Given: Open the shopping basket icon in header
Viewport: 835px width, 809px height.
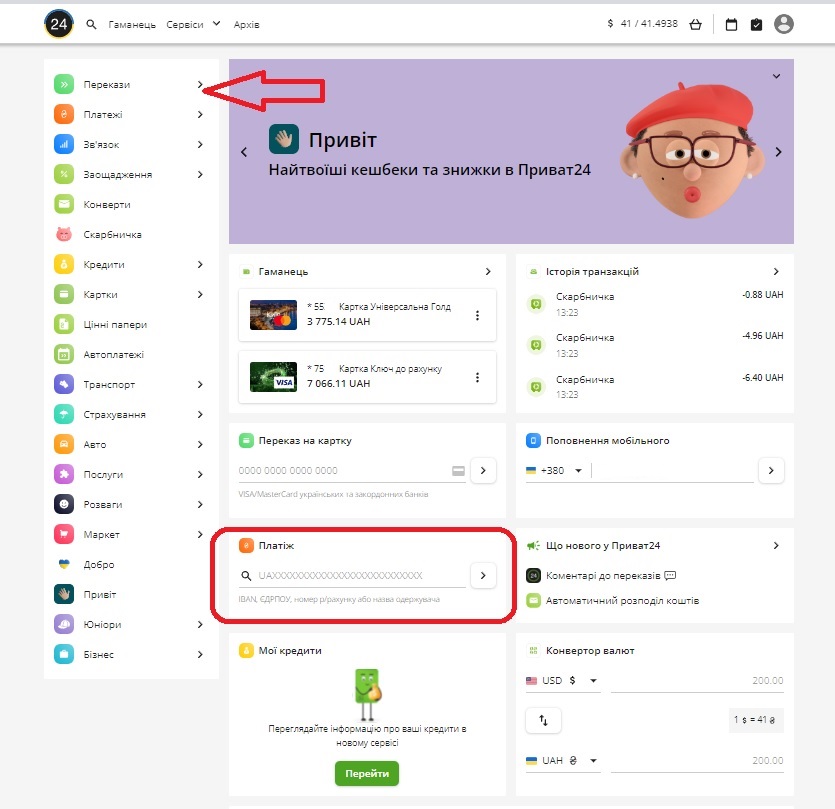Looking at the screenshot, I should [696, 24].
